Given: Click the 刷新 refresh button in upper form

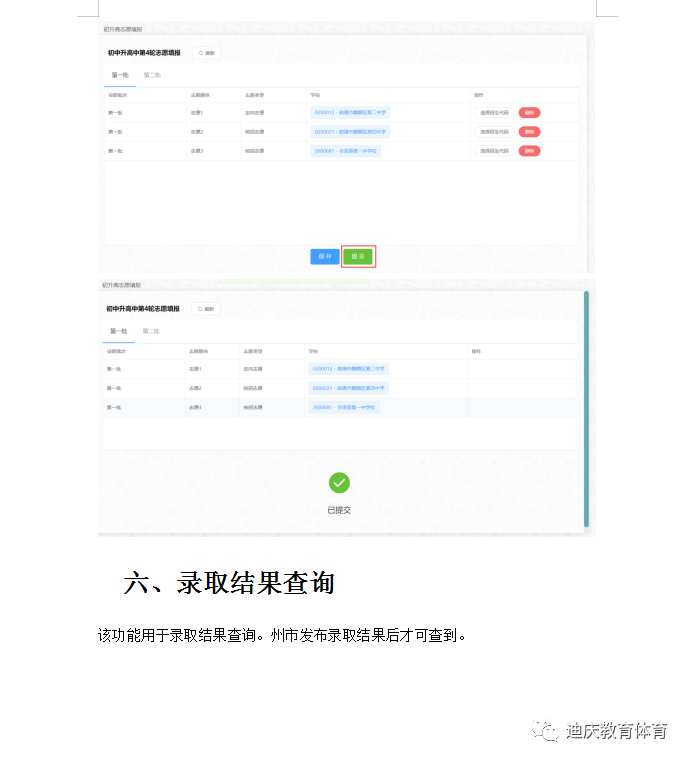Looking at the screenshot, I should pyautogui.click(x=207, y=53).
